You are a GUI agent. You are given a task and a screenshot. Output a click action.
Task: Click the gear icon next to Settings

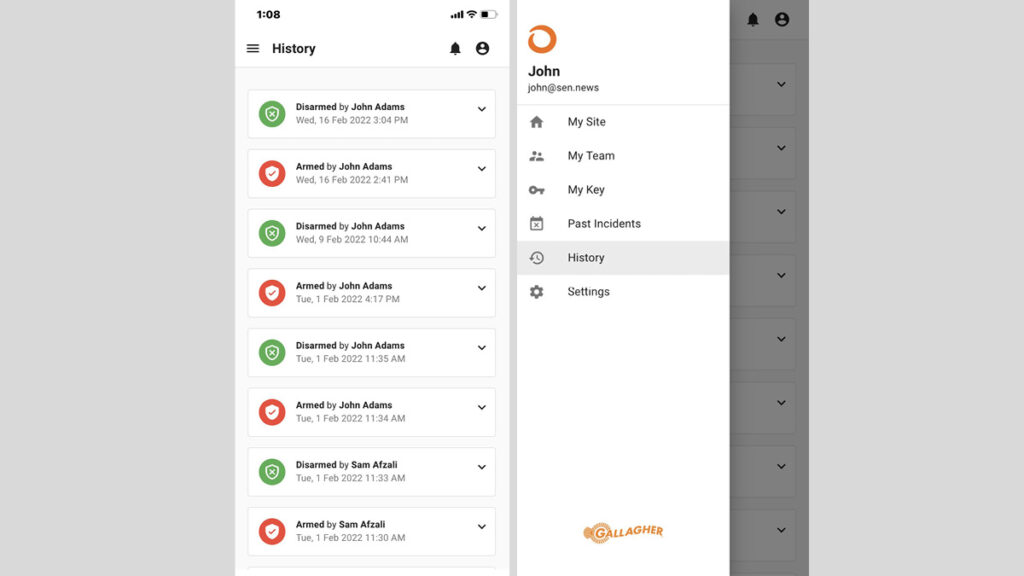pos(537,292)
